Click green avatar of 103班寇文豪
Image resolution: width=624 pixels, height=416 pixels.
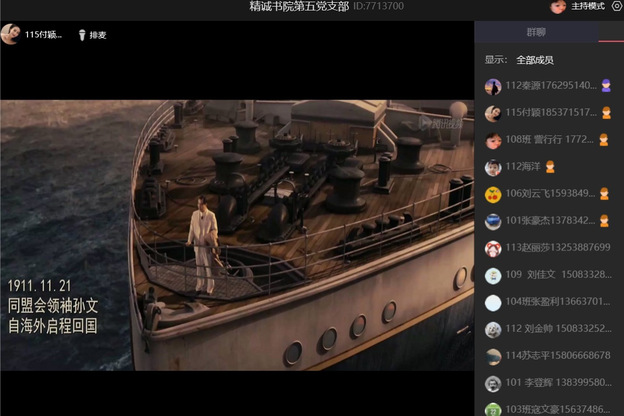(493, 410)
